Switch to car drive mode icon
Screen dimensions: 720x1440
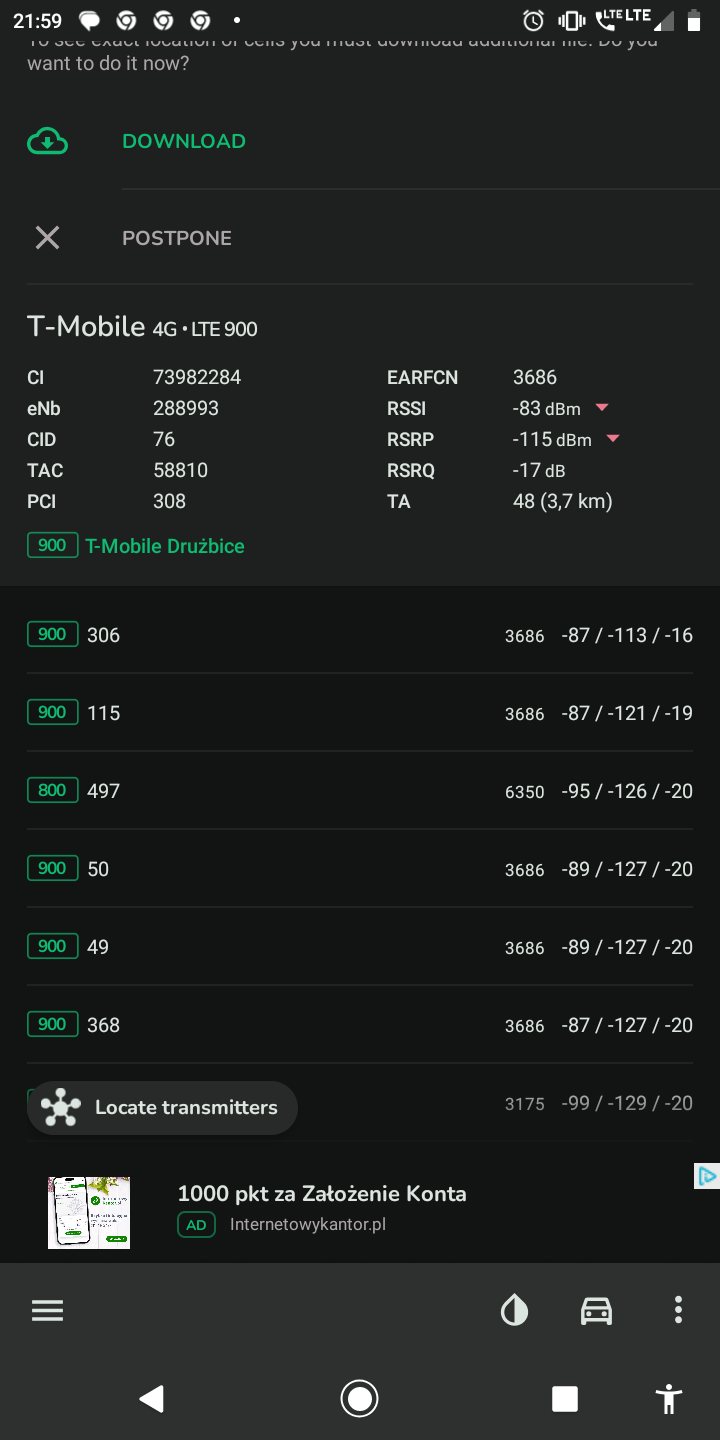coord(596,1310)
